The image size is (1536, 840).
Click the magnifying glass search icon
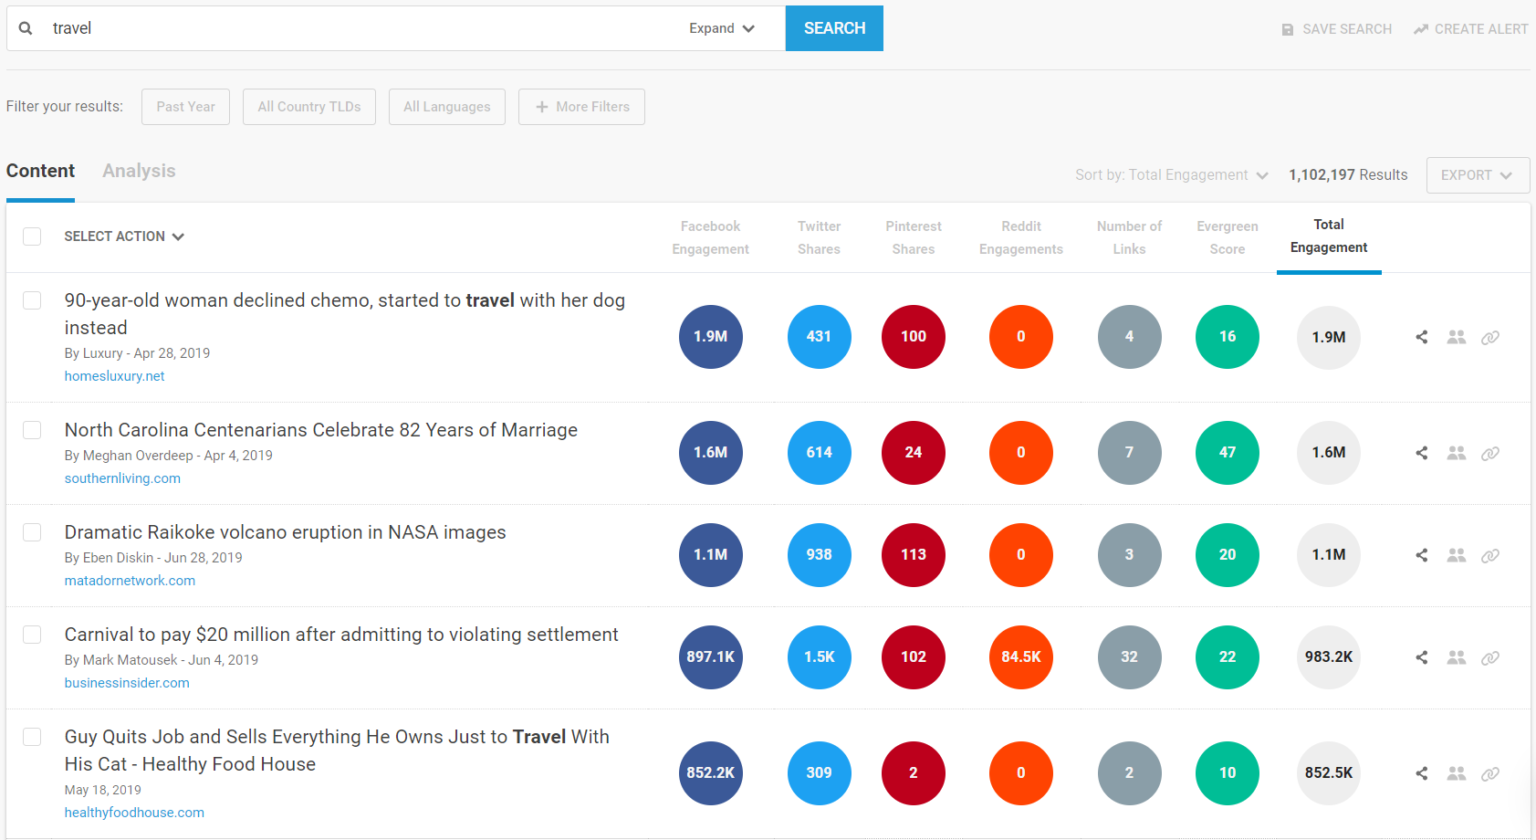(26, 28)
